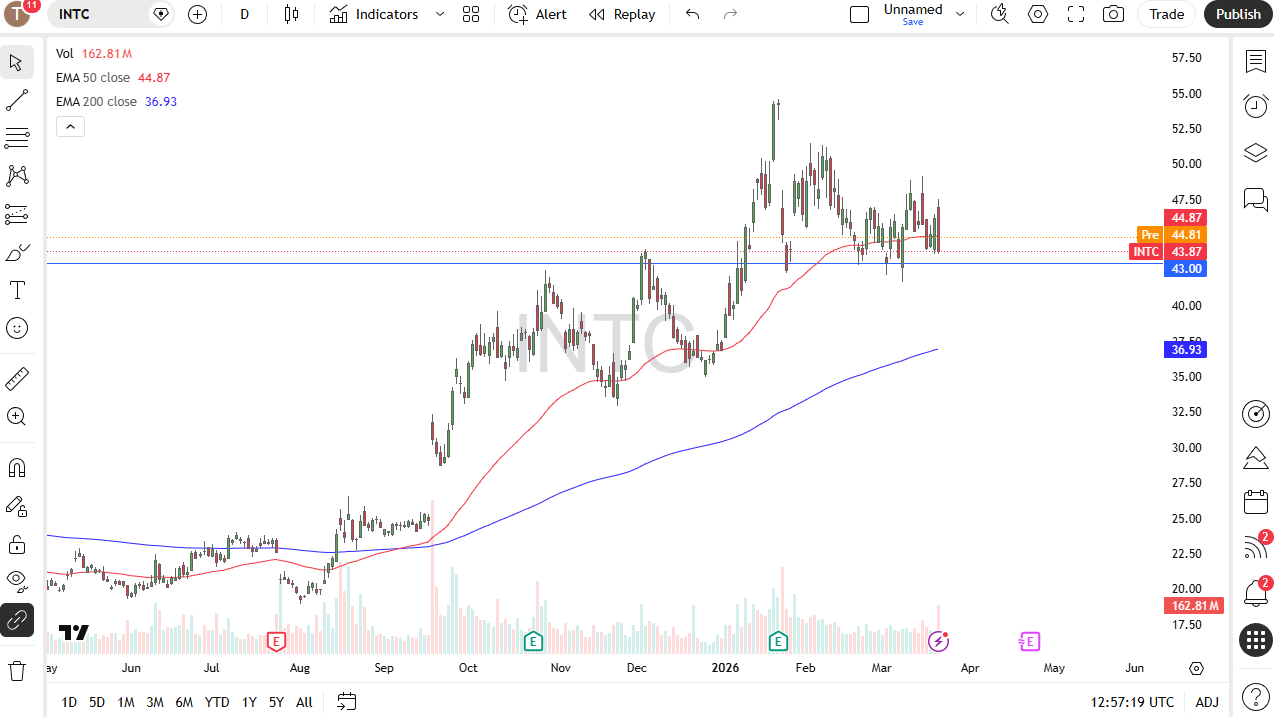This screenshot has width=1274, height=717.
Task: Undo the last action
Action: [x=692, y=14]
